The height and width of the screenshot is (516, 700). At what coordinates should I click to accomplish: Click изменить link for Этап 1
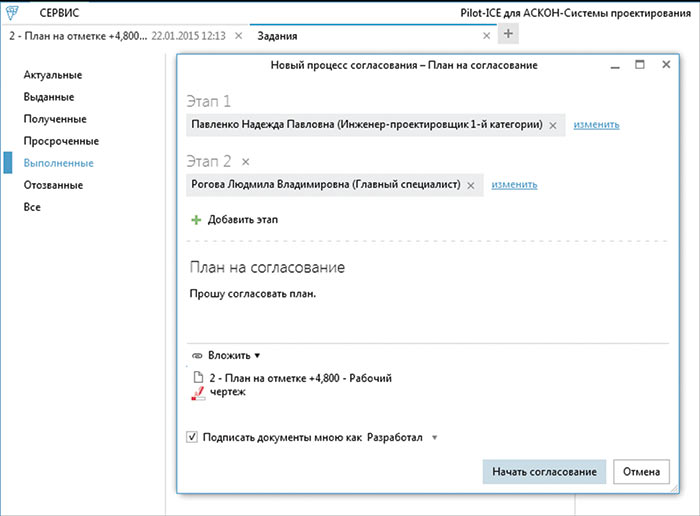click(596, 125)
